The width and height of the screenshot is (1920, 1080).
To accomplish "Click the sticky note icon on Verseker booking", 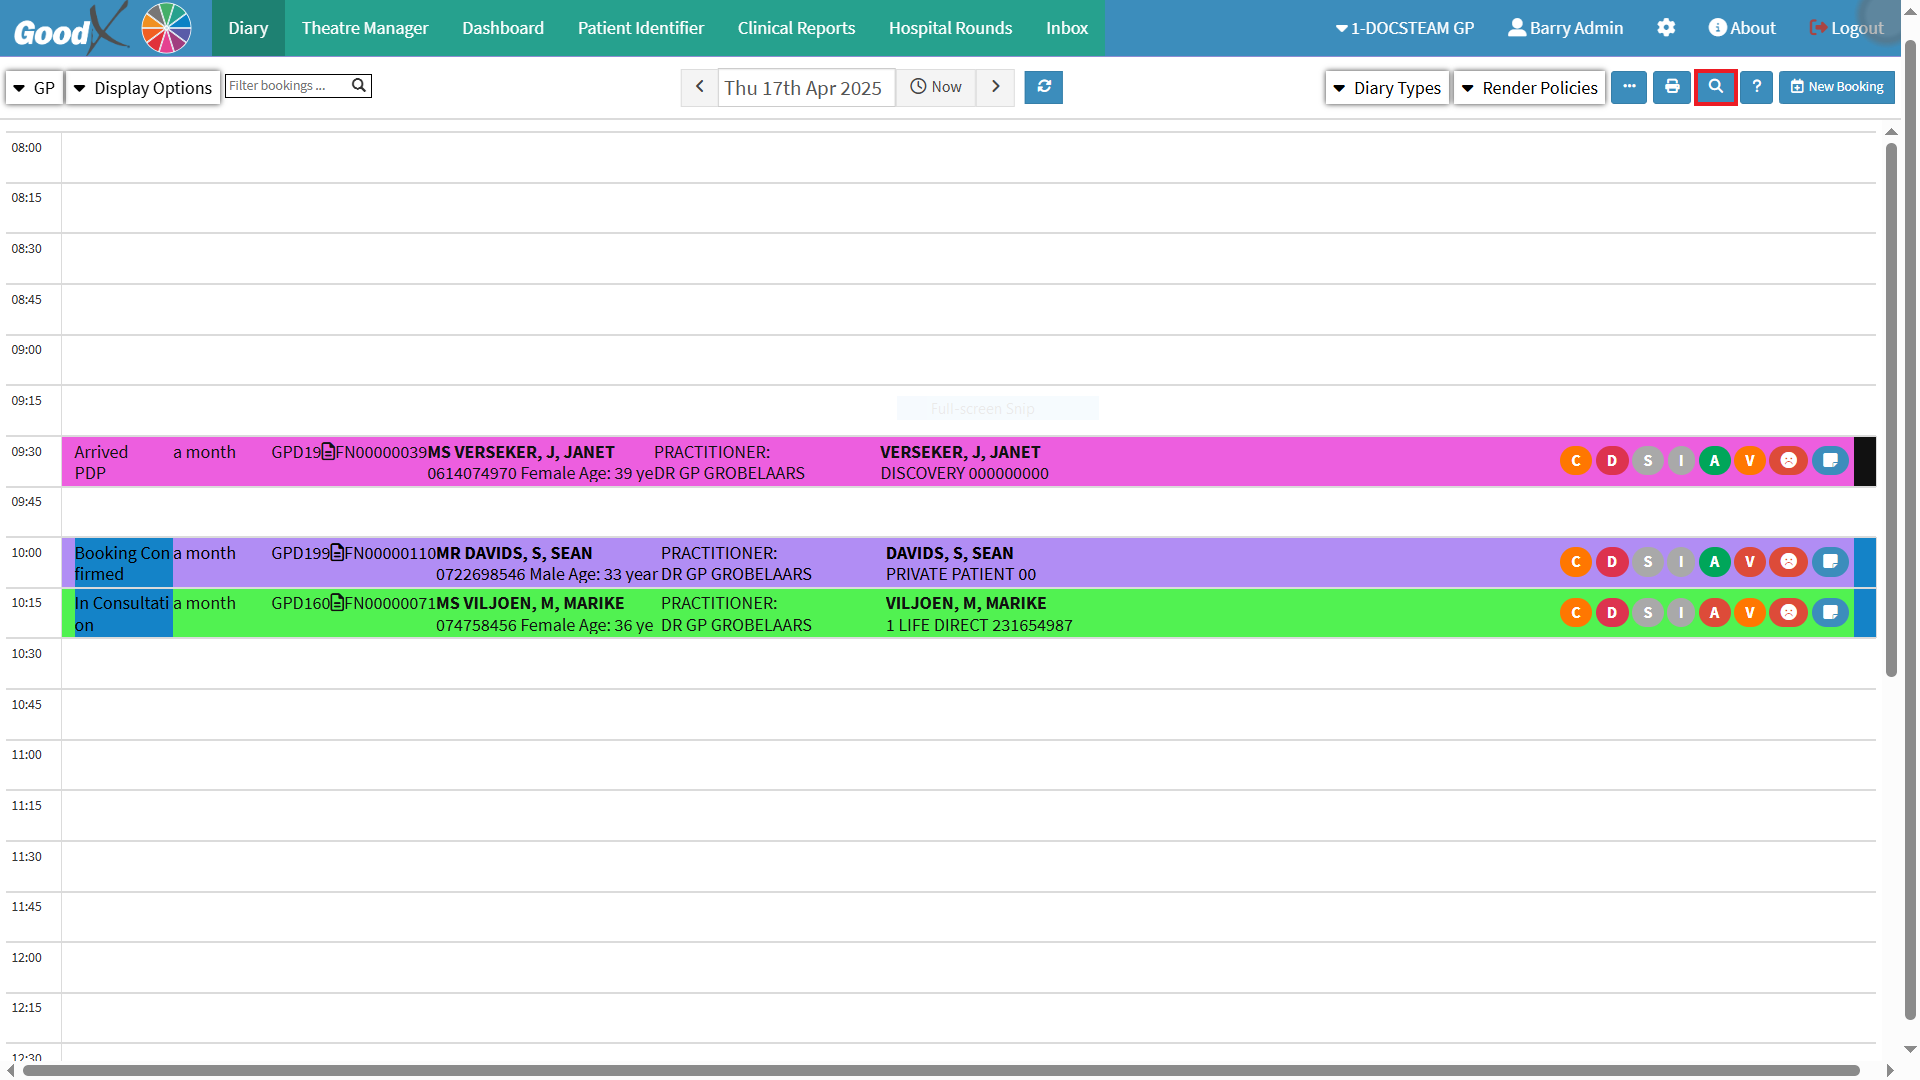I will pyautogui.click(x=1830, y=461).
